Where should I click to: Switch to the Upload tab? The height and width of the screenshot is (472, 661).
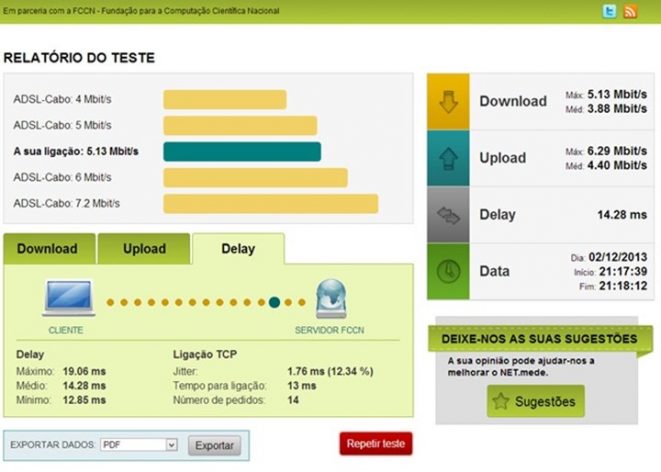click(144, 249)
